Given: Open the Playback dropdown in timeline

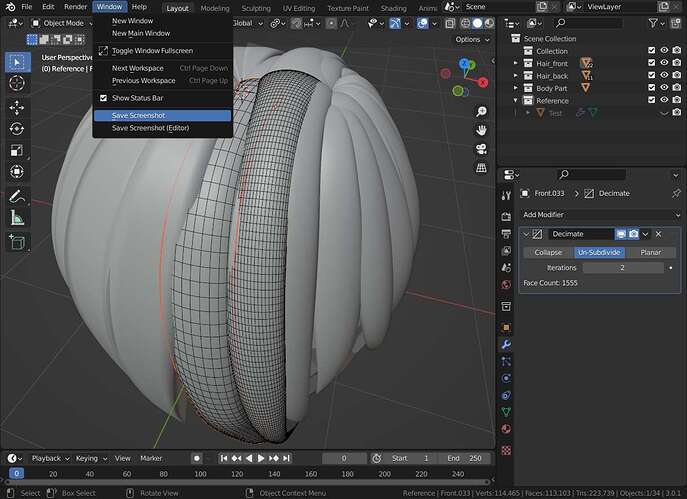Looking at the screenshot, I should click(51, 458).
